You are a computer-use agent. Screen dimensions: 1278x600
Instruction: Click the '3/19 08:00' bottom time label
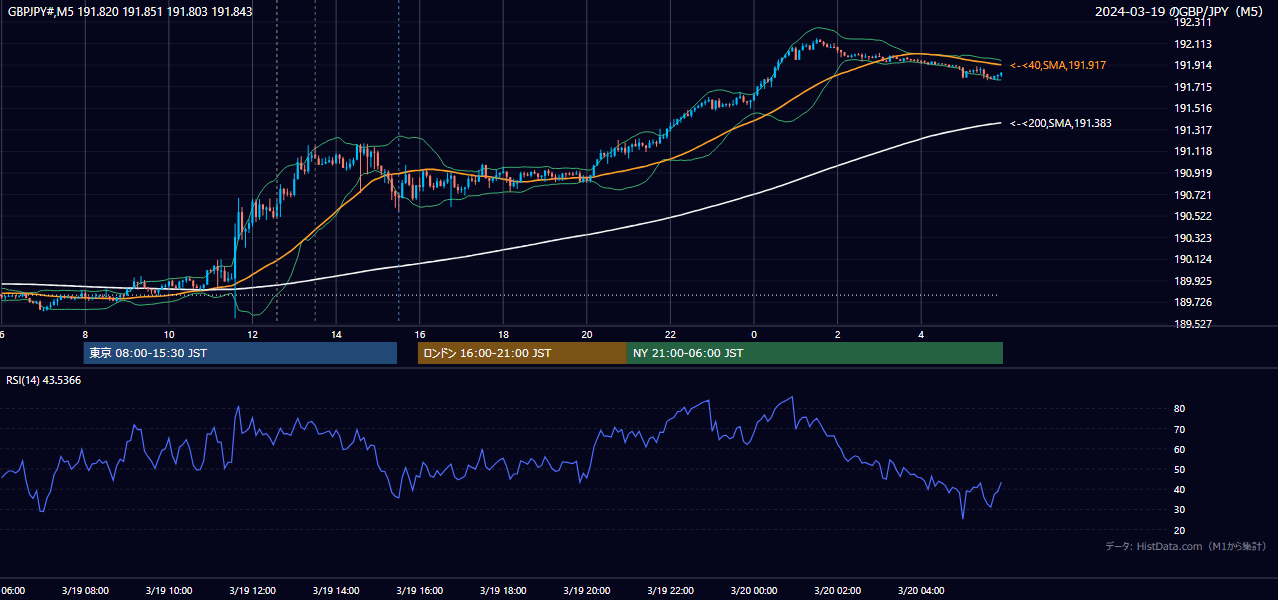(84, 591)
